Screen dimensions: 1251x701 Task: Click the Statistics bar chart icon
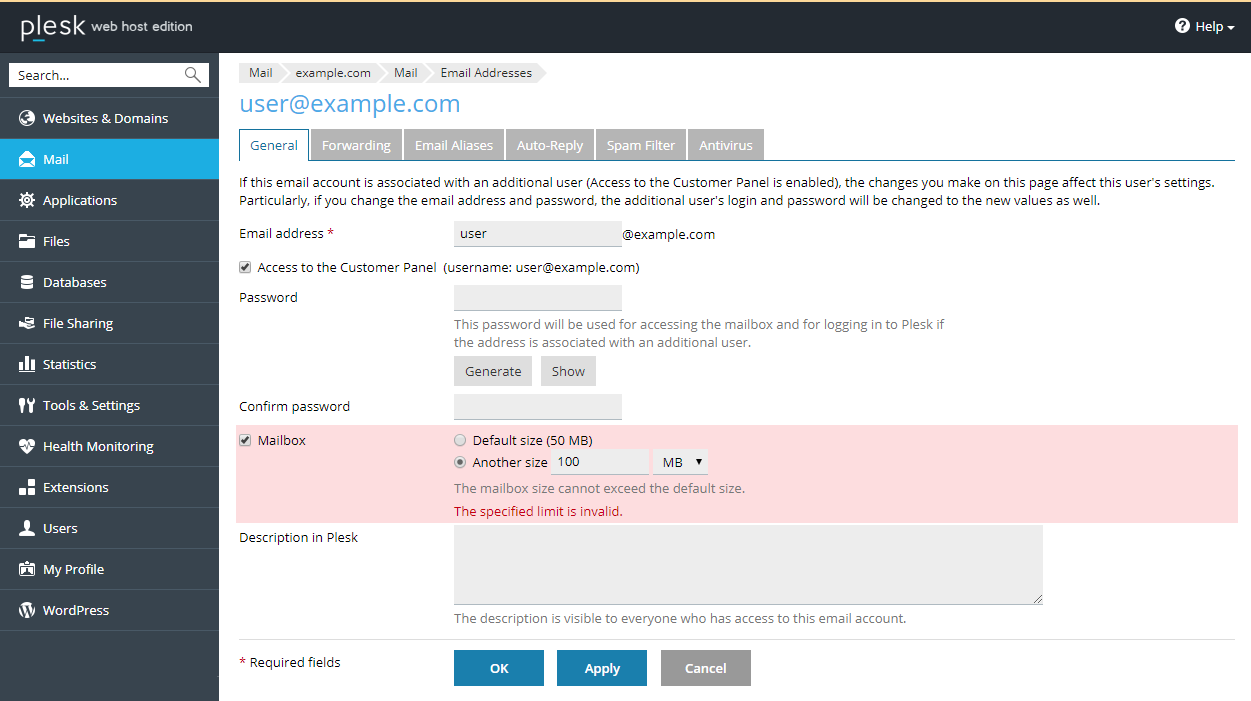[x=27, y=364]
